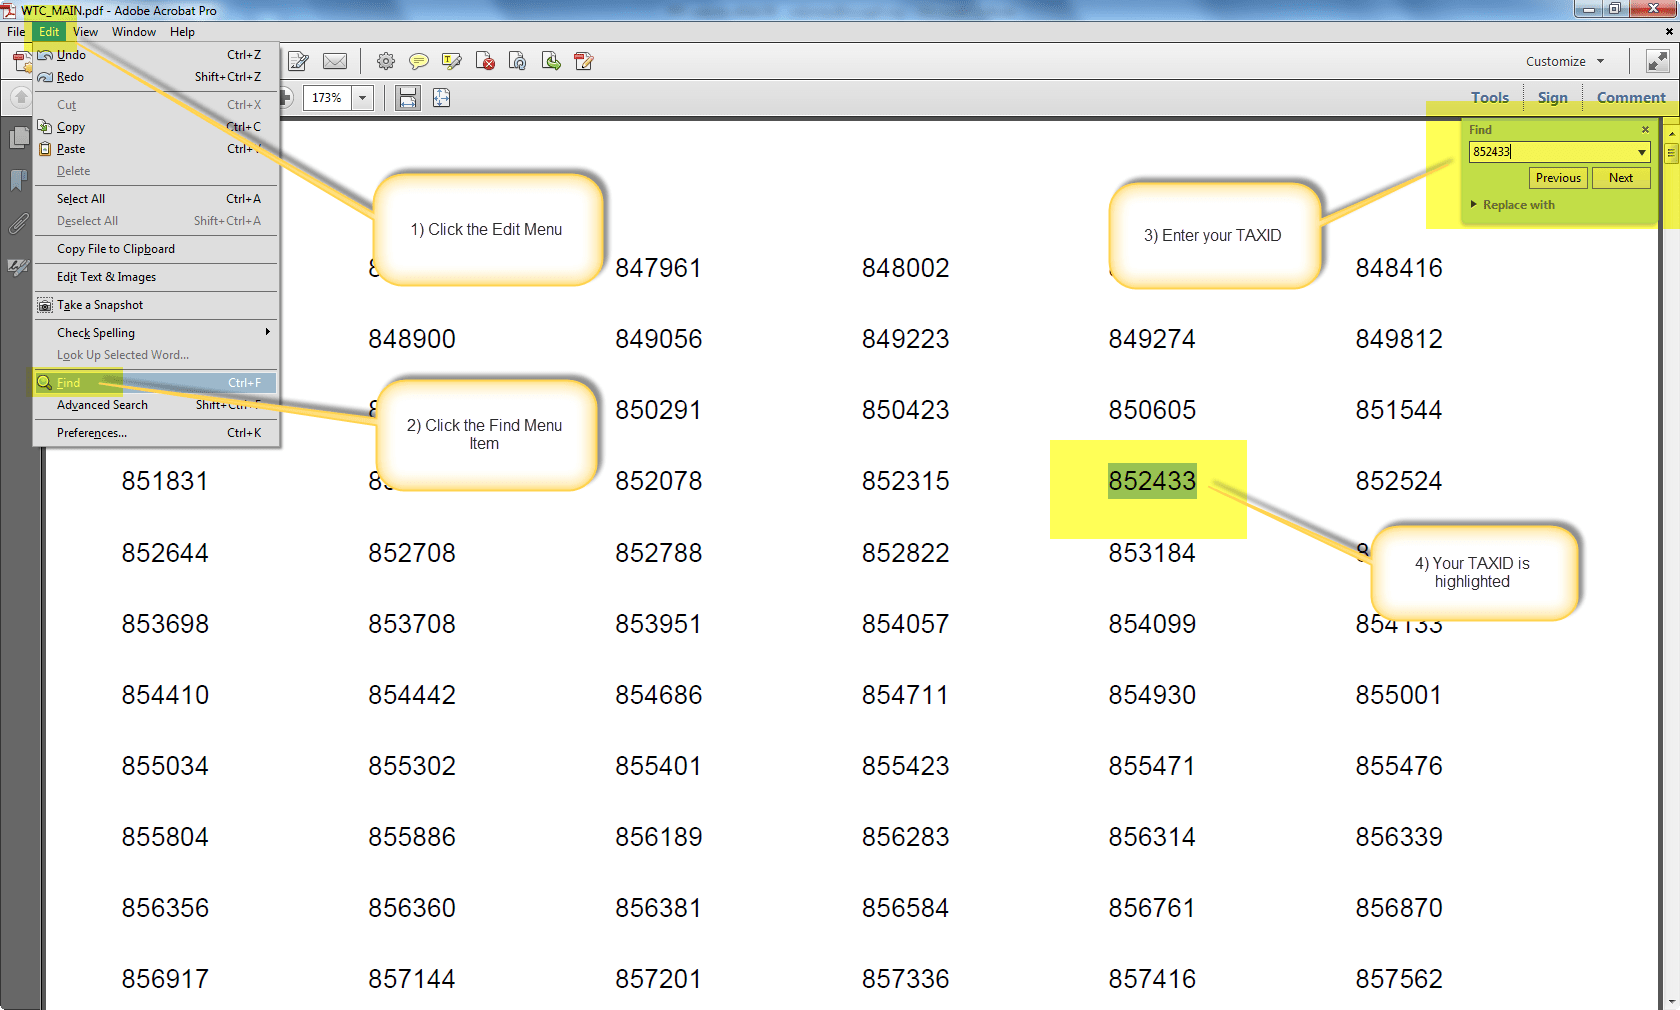Click the Previous find button
The height and width of the screenshot is (1010, 1680).
click(1558, 178)
